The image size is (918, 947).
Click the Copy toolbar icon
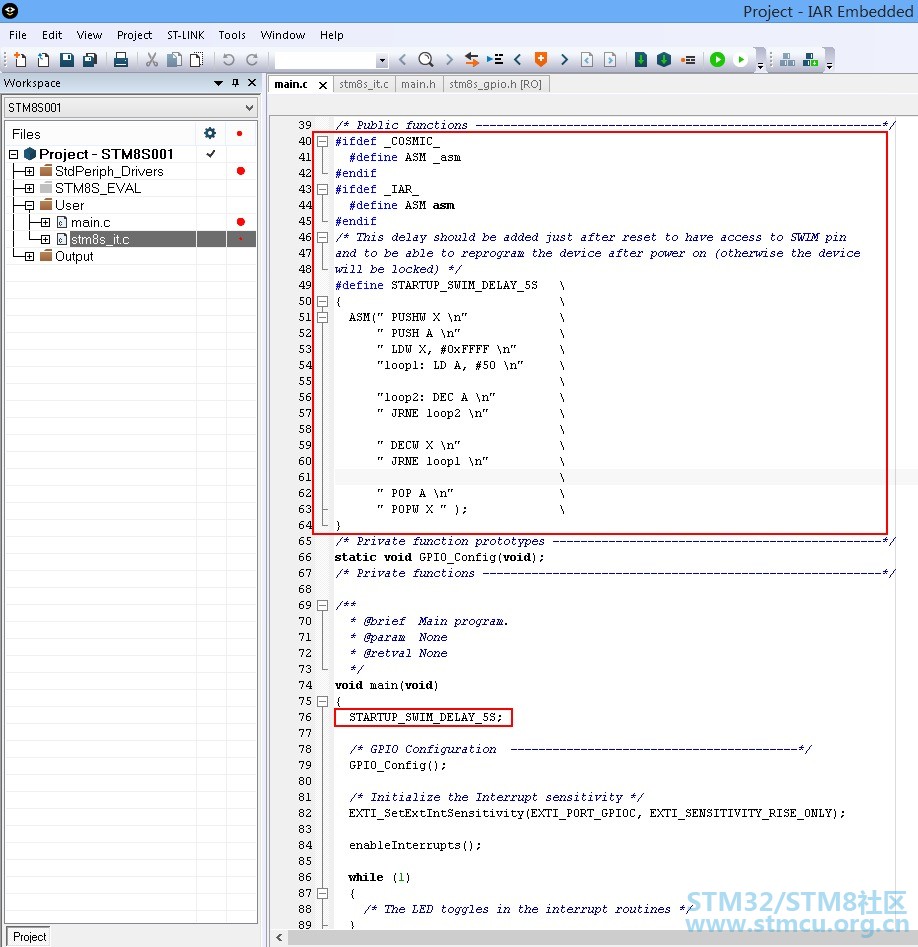[x=175, y=59]
